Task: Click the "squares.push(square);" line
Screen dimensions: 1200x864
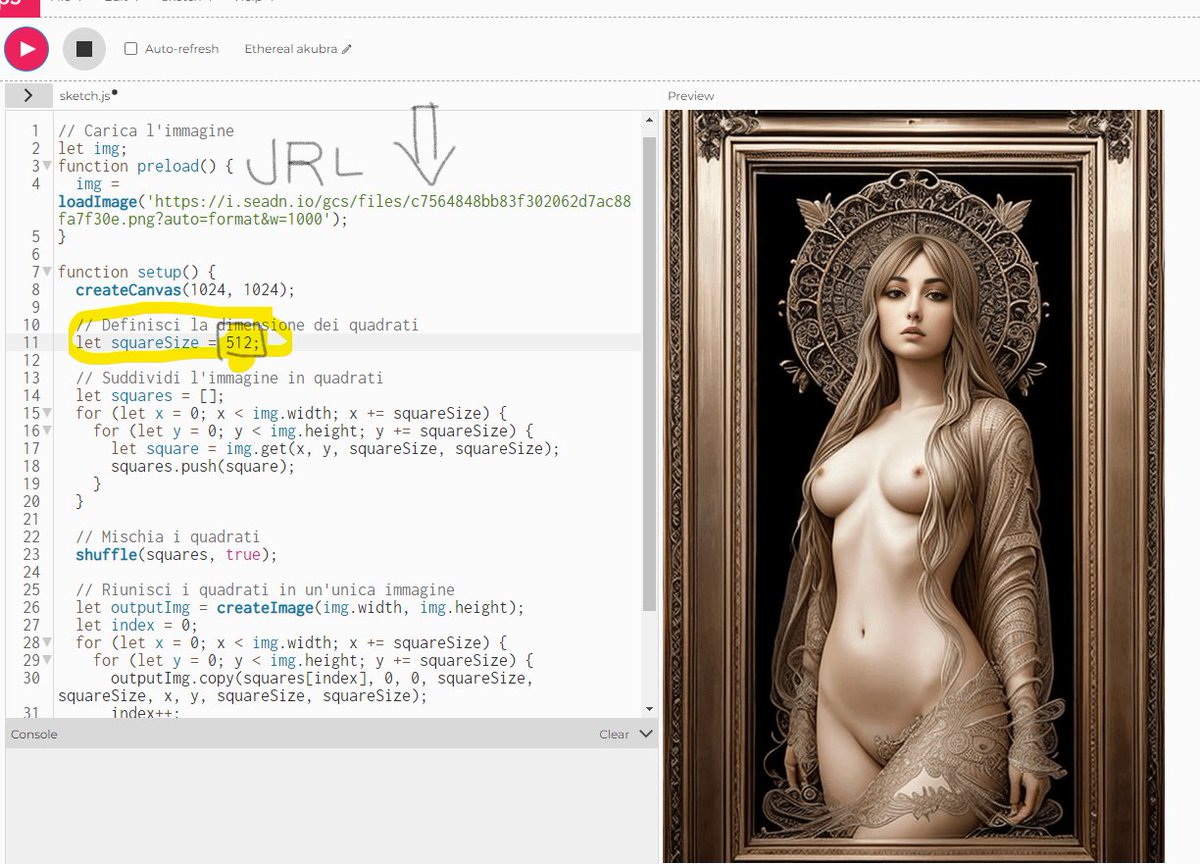Action: point(203,466)
